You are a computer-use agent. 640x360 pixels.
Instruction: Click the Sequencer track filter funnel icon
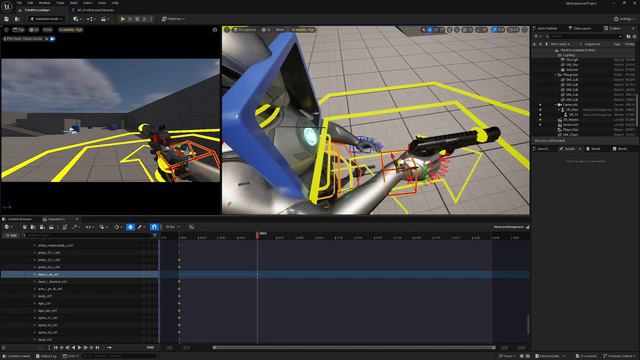coord(155,236)
